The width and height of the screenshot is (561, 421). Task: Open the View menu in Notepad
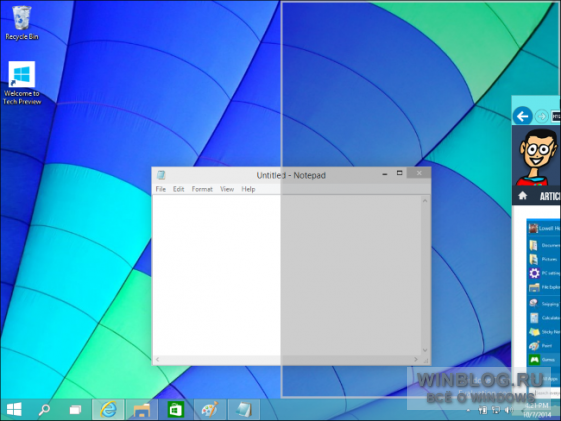pos(227,189)
